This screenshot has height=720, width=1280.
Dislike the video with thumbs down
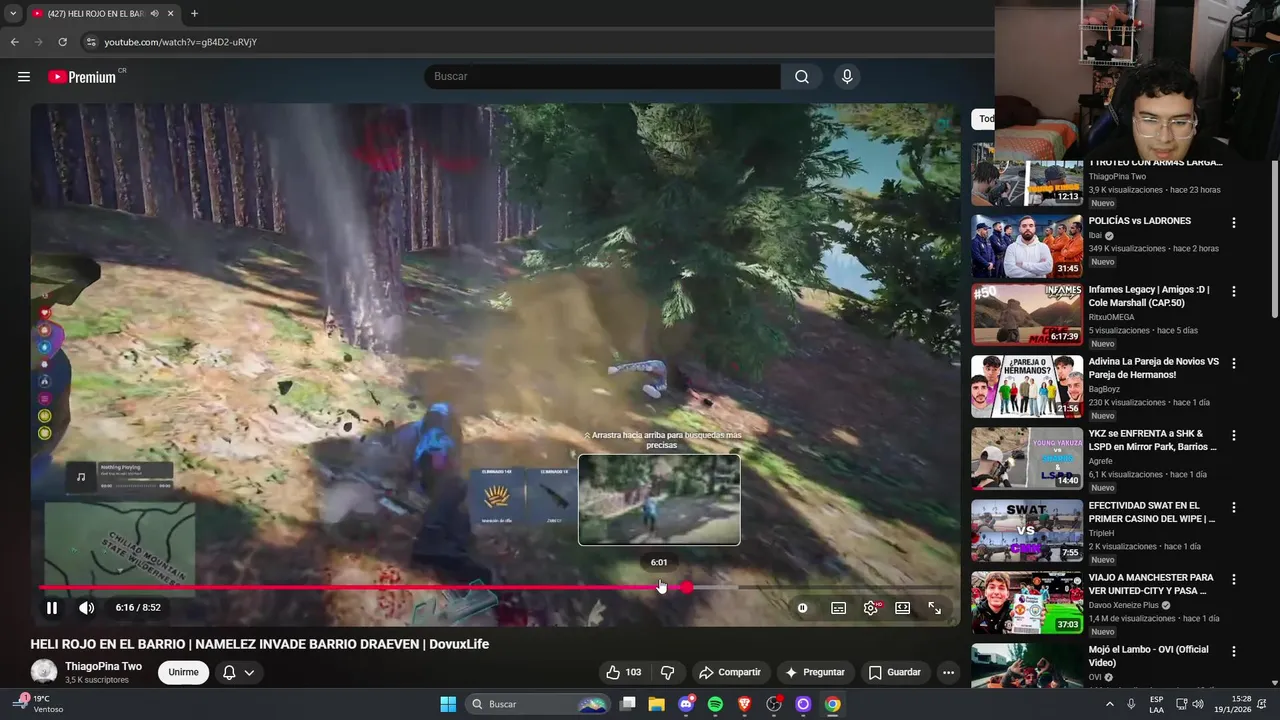[x=668, y=672]
